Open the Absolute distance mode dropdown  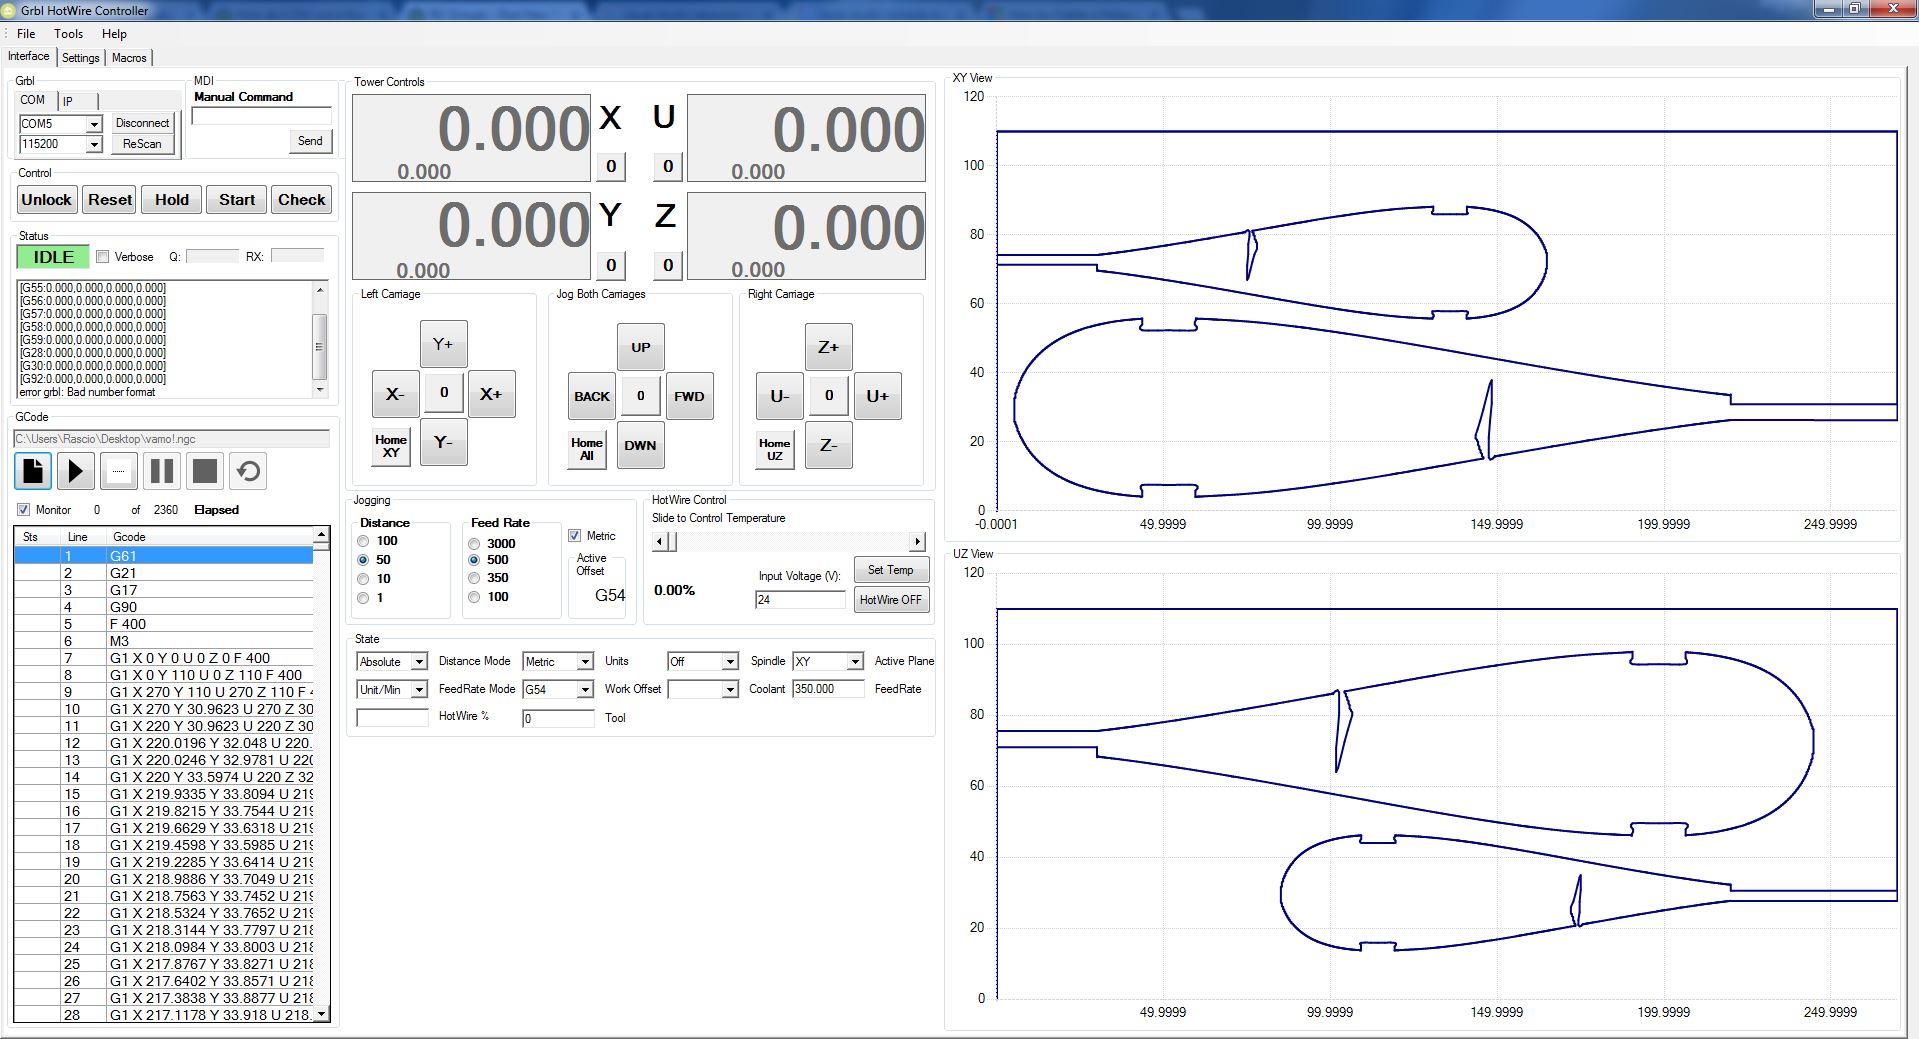point(419,662)
